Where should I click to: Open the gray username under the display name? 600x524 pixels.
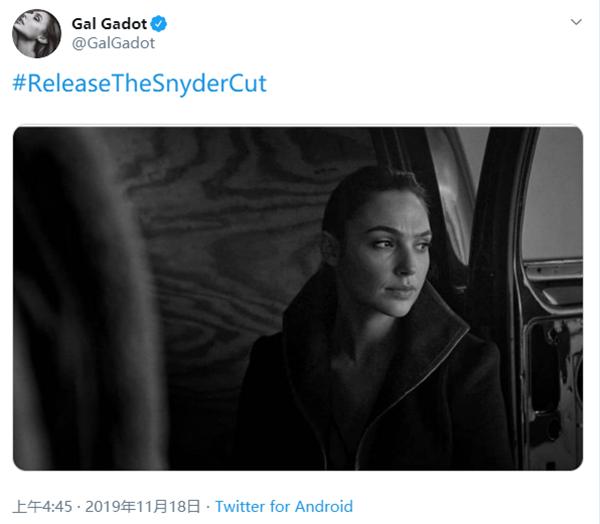pos(113,43)
